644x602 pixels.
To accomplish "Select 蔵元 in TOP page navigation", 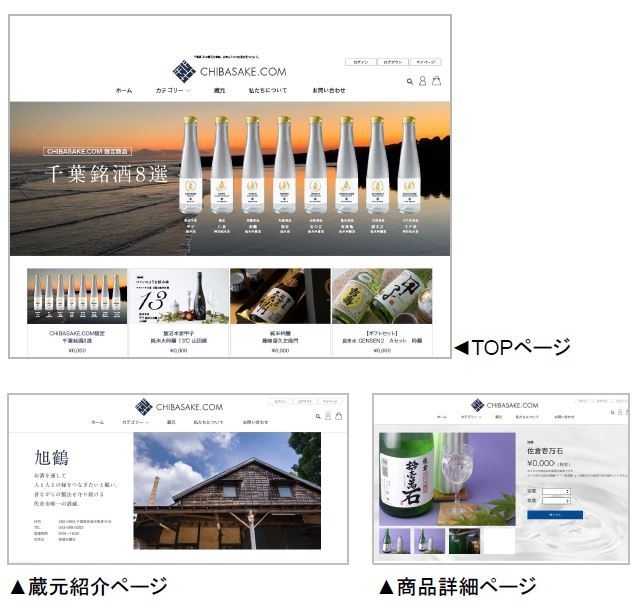I will (x=219, y=91).
